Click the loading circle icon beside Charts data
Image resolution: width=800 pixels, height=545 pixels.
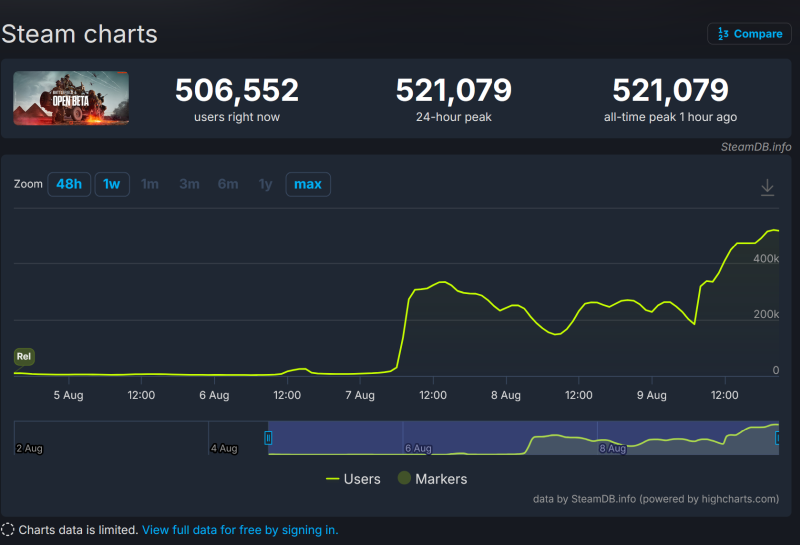pyautogui.click(x=8, y=530)
